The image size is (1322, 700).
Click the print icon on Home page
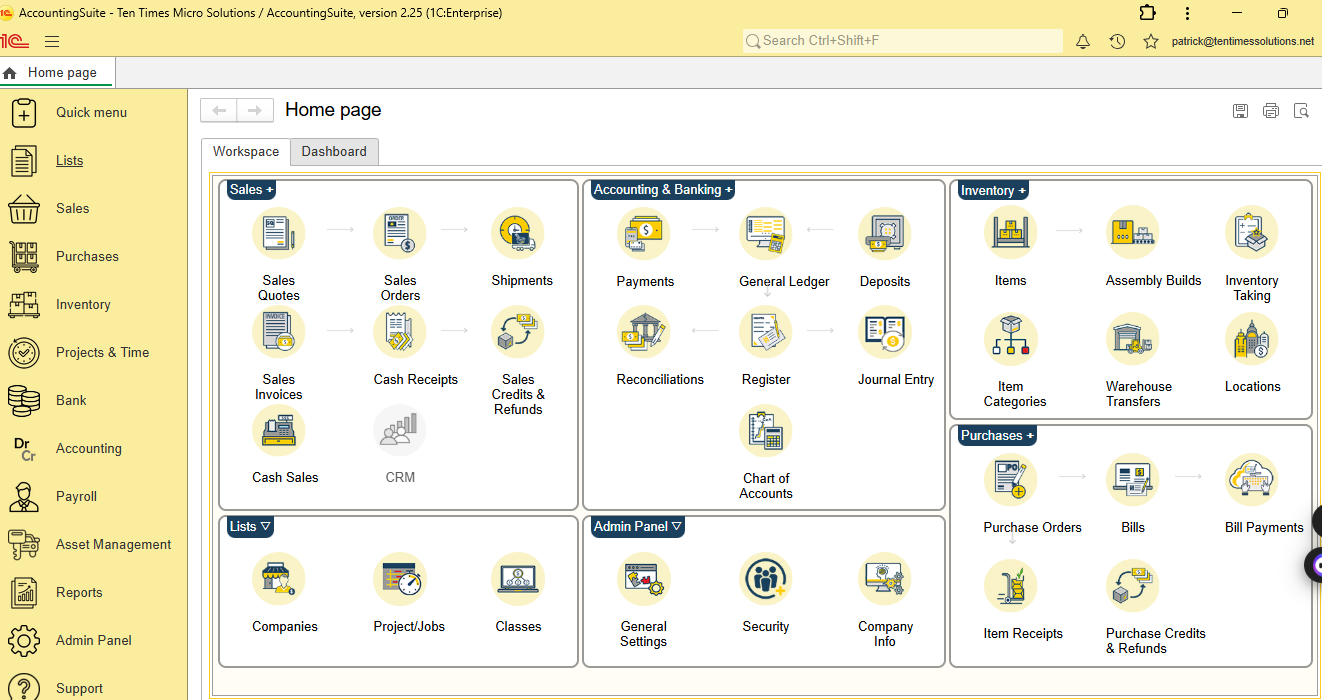tap(1270, 111)
